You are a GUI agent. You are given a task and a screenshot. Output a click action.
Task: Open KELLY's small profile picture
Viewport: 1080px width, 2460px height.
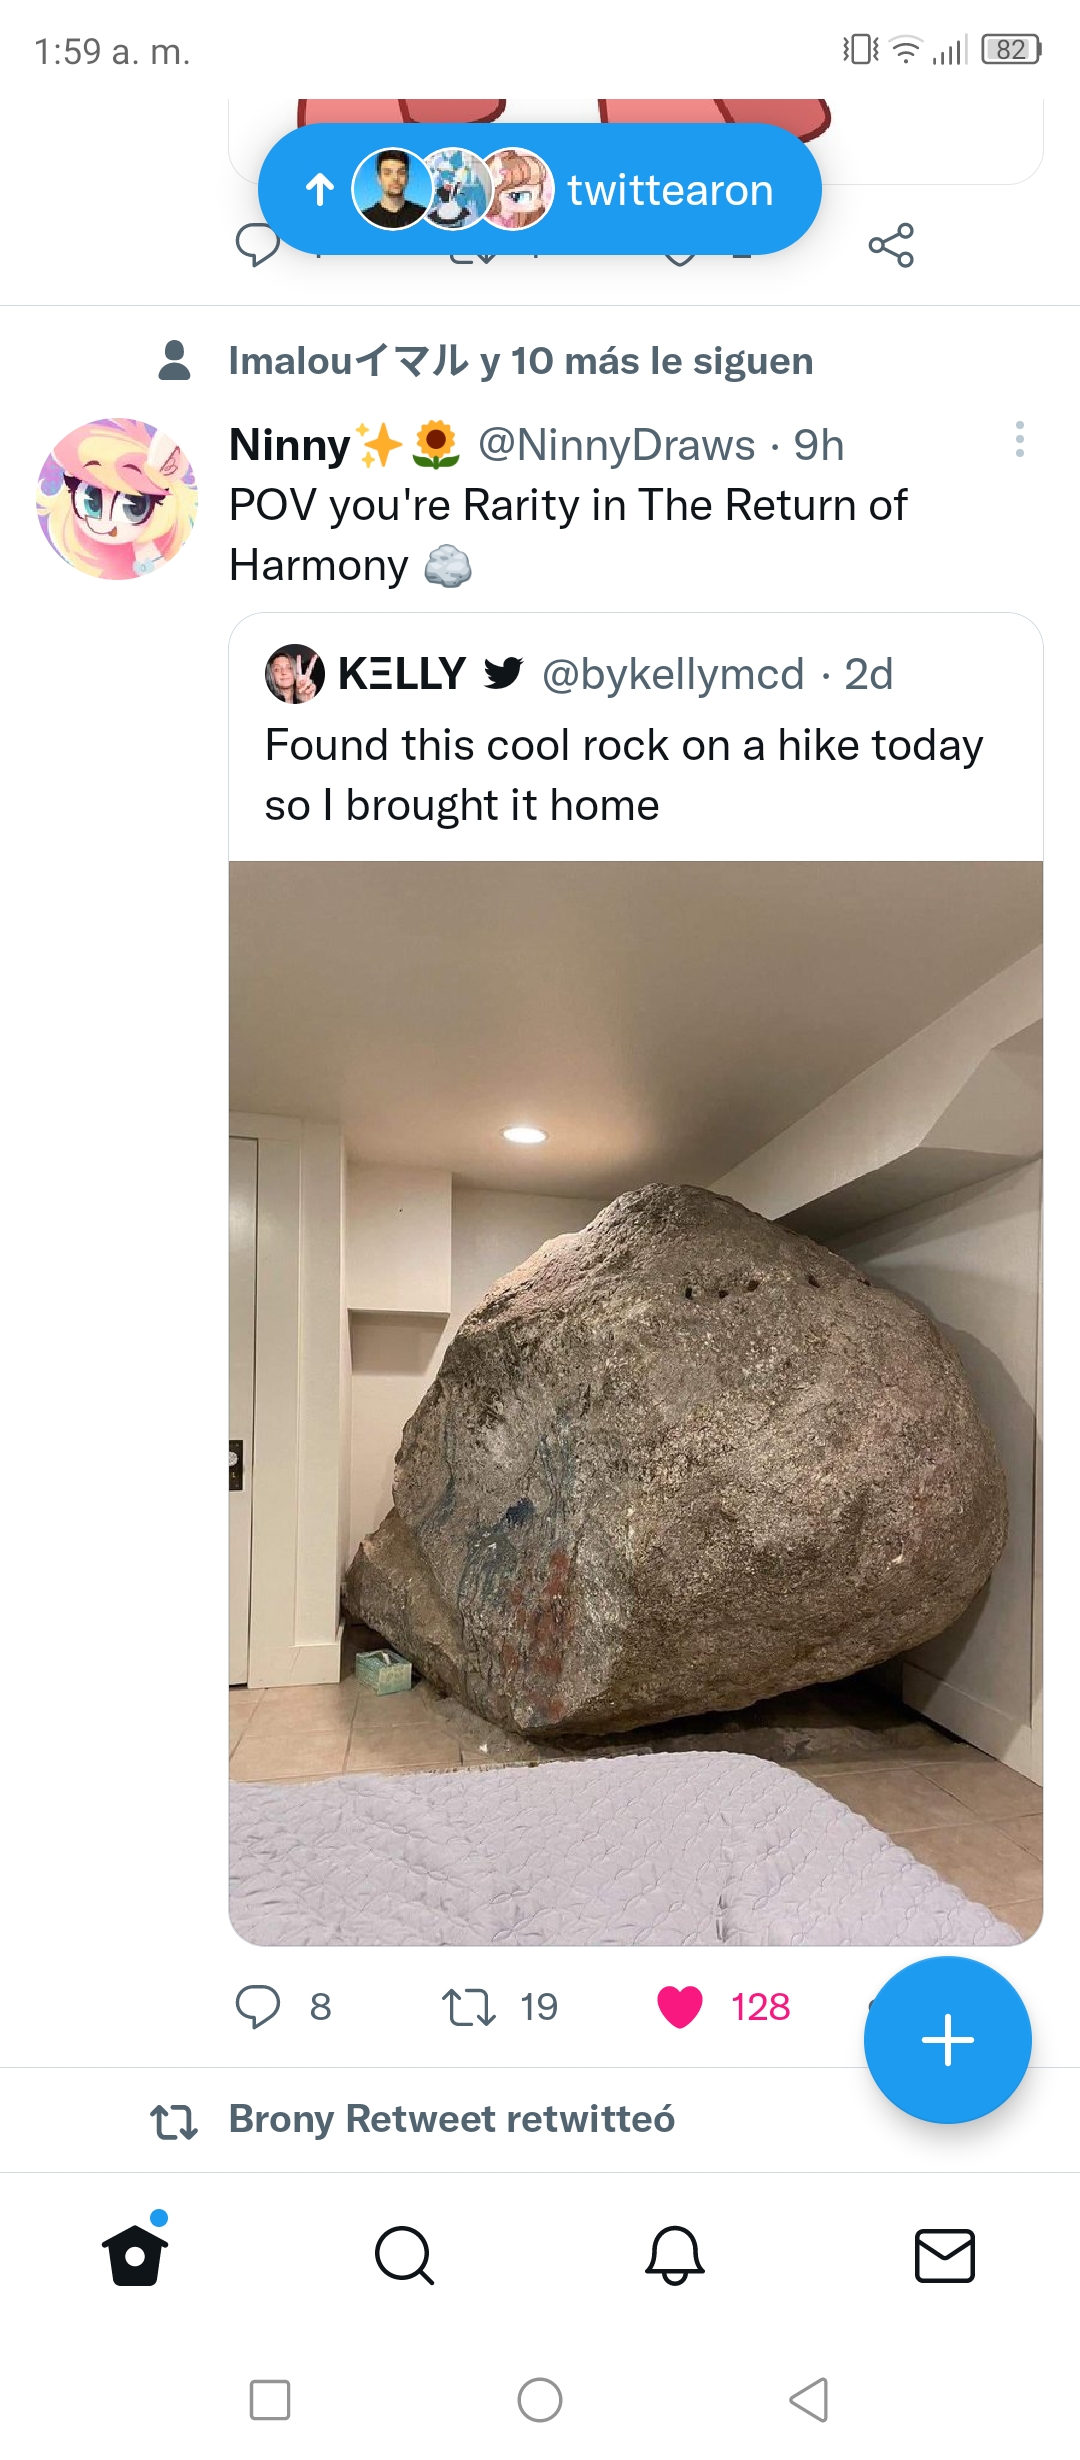point(295,674)
